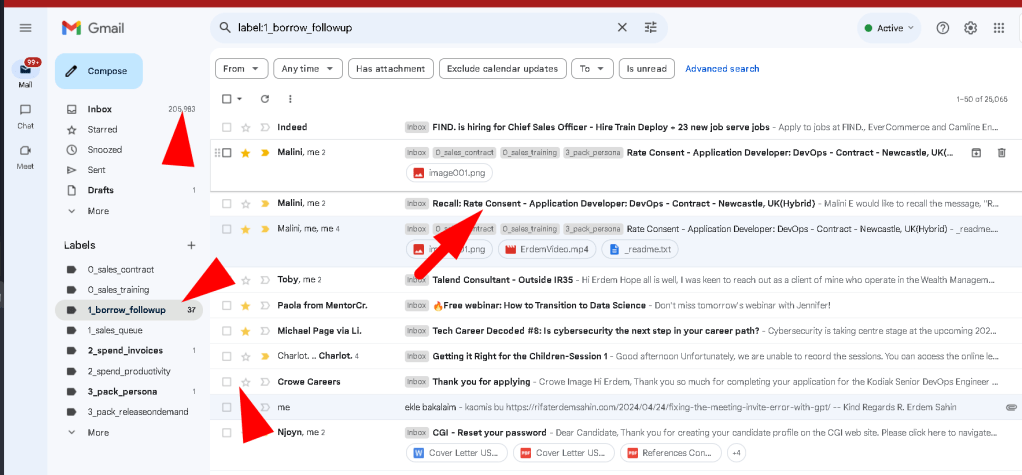The height and width of the screenshot is (475, 1022).
Task: Open the More options three-dot menu
Action: point(290,99)
